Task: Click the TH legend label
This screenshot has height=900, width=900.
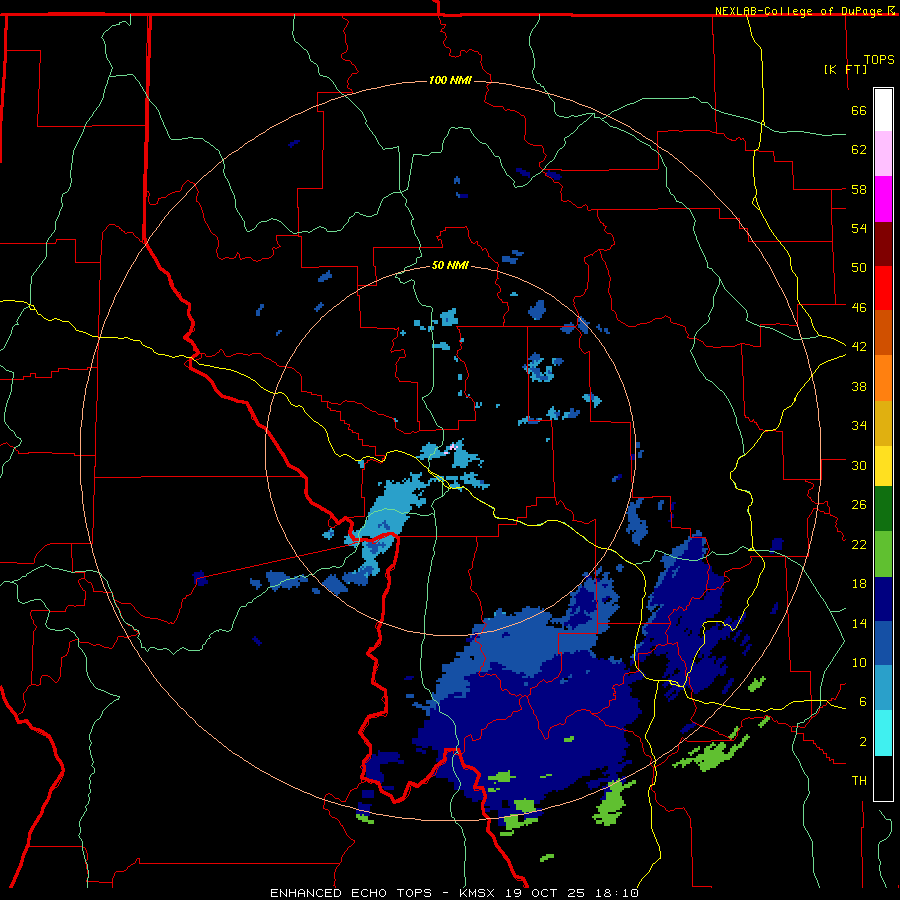Action: pyautogui.click(x=859, y=780)
